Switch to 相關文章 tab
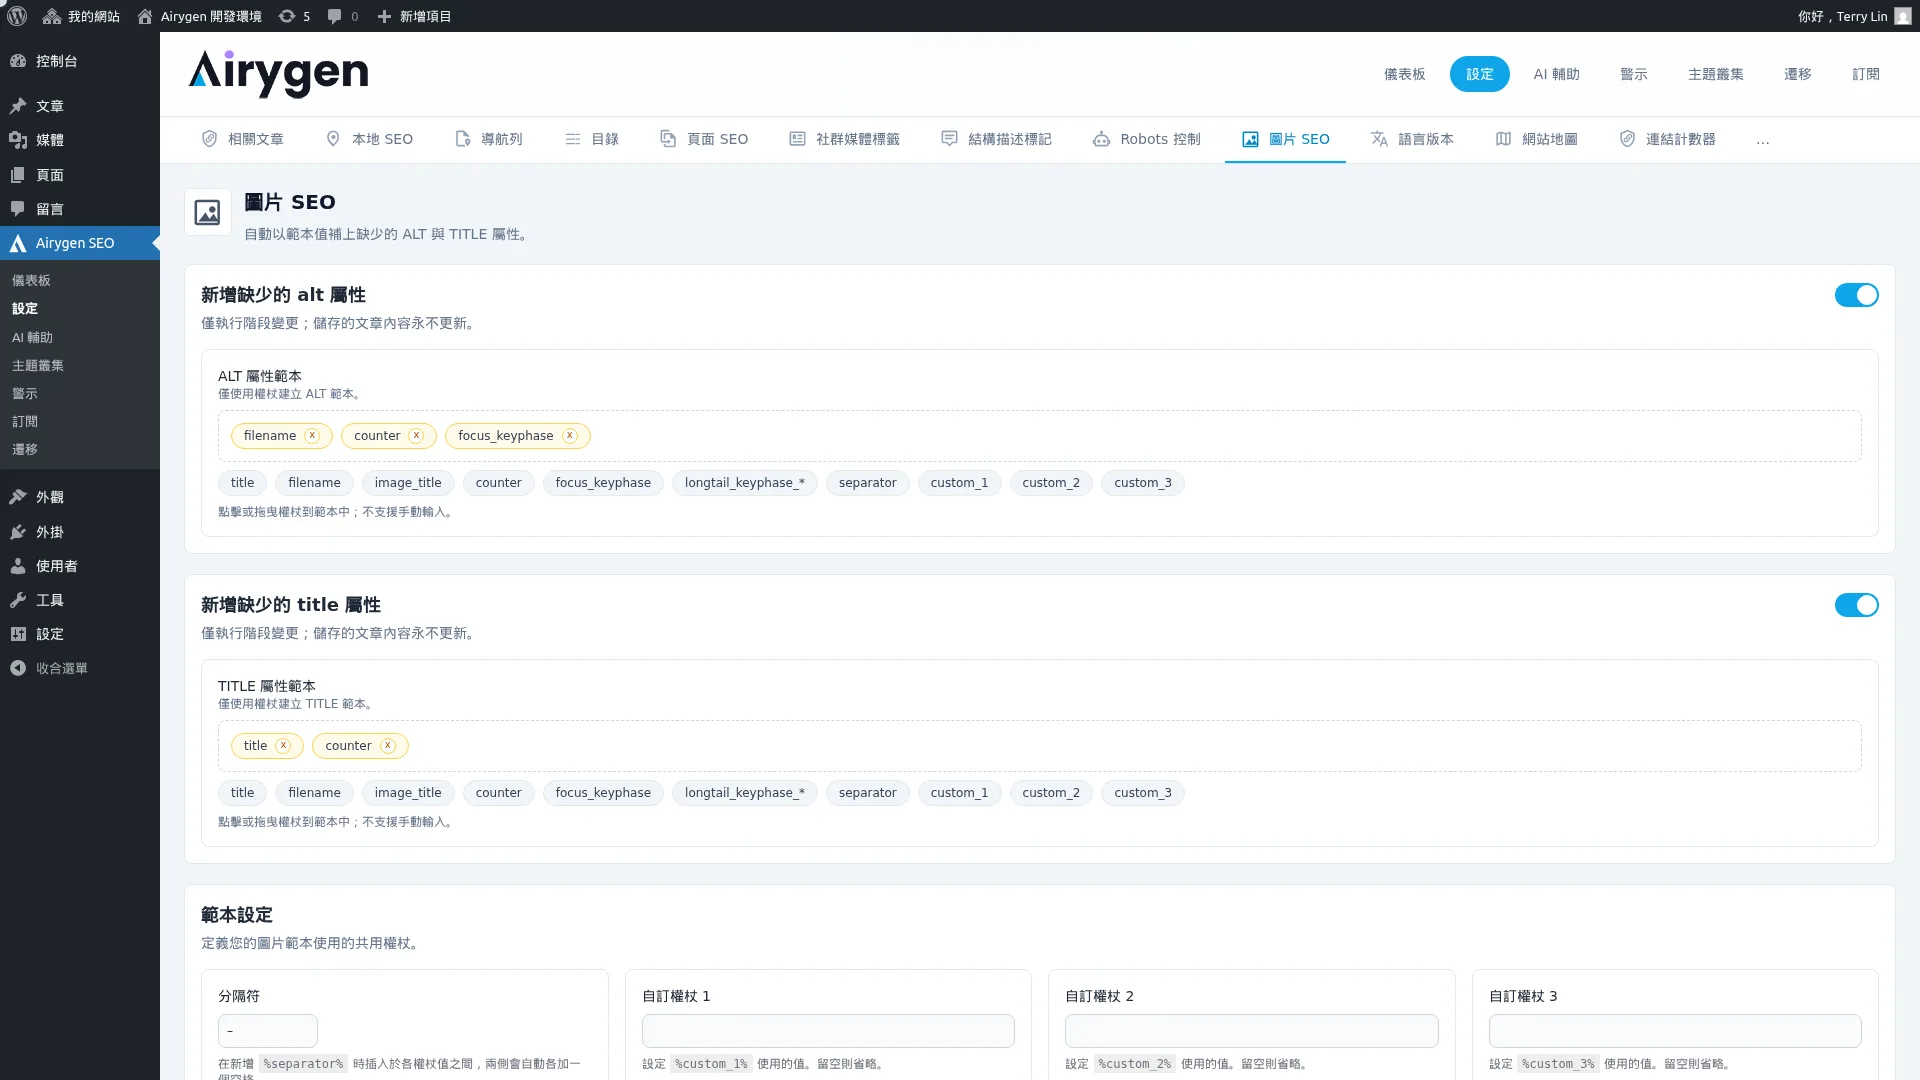 point(243,139)
